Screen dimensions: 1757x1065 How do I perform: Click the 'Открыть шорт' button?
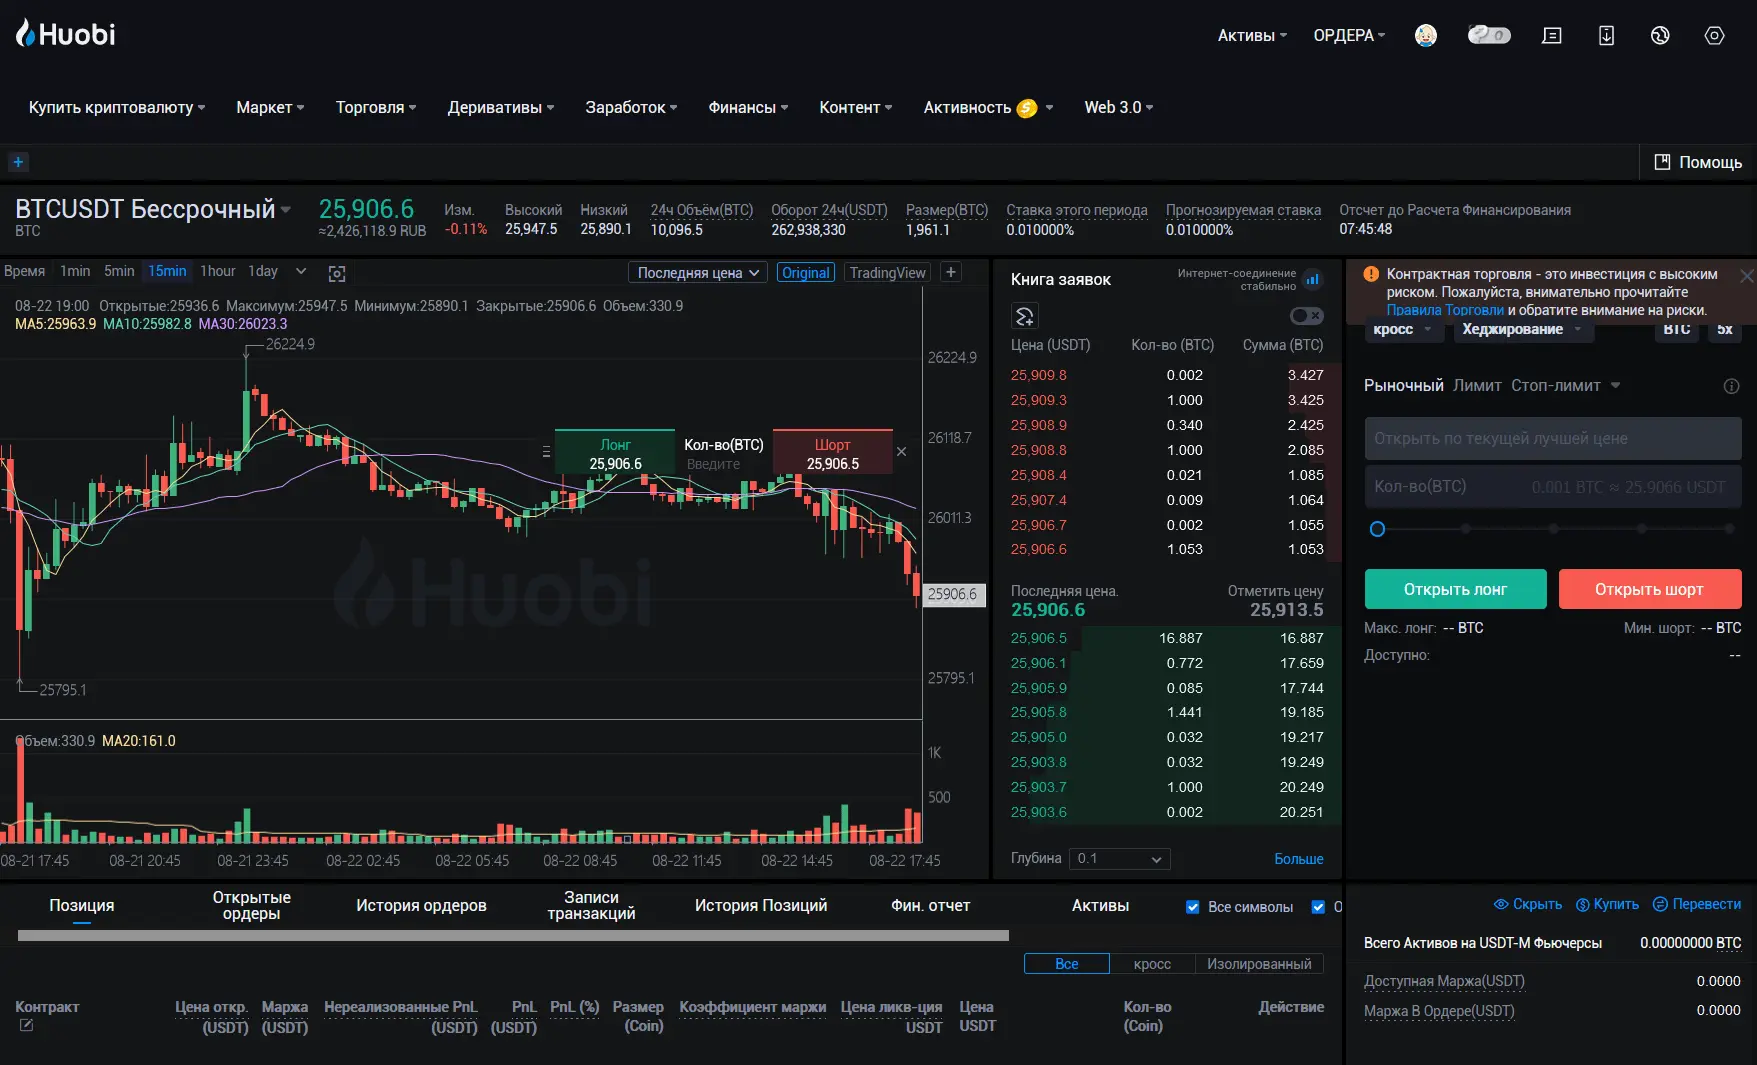[1649, 590]
